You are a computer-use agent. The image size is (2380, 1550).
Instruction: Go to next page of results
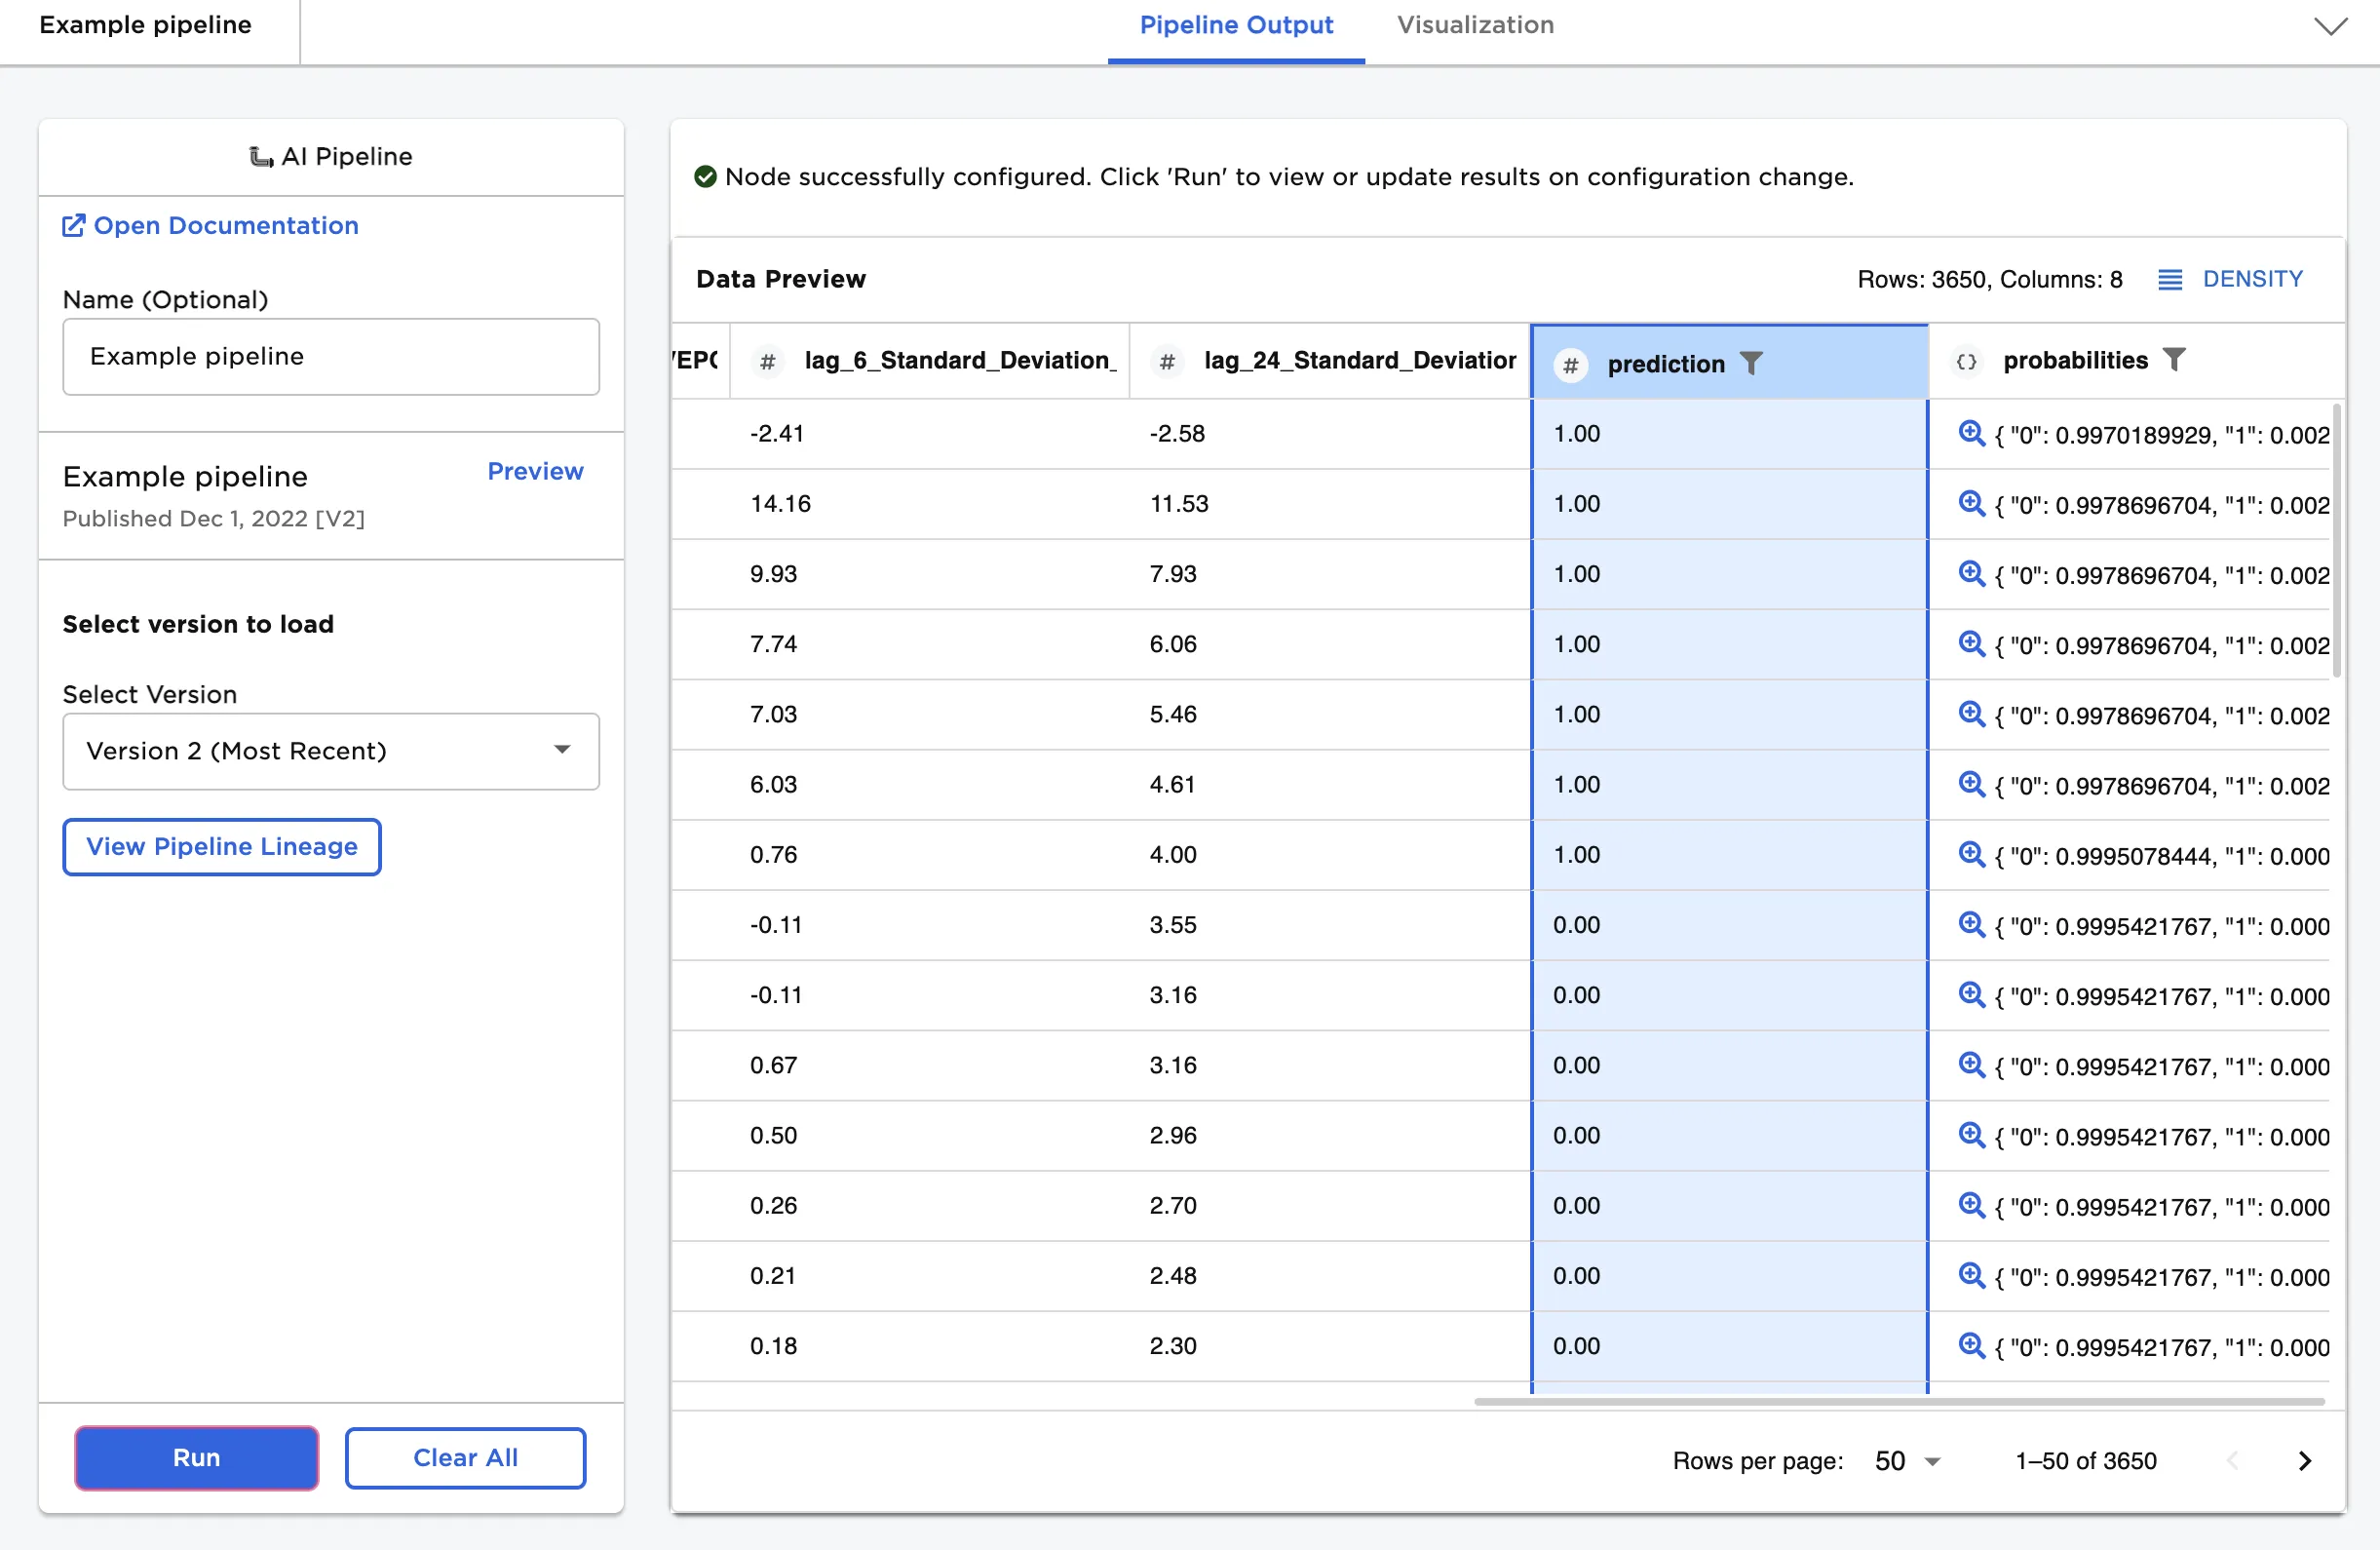point(2304,1460)
